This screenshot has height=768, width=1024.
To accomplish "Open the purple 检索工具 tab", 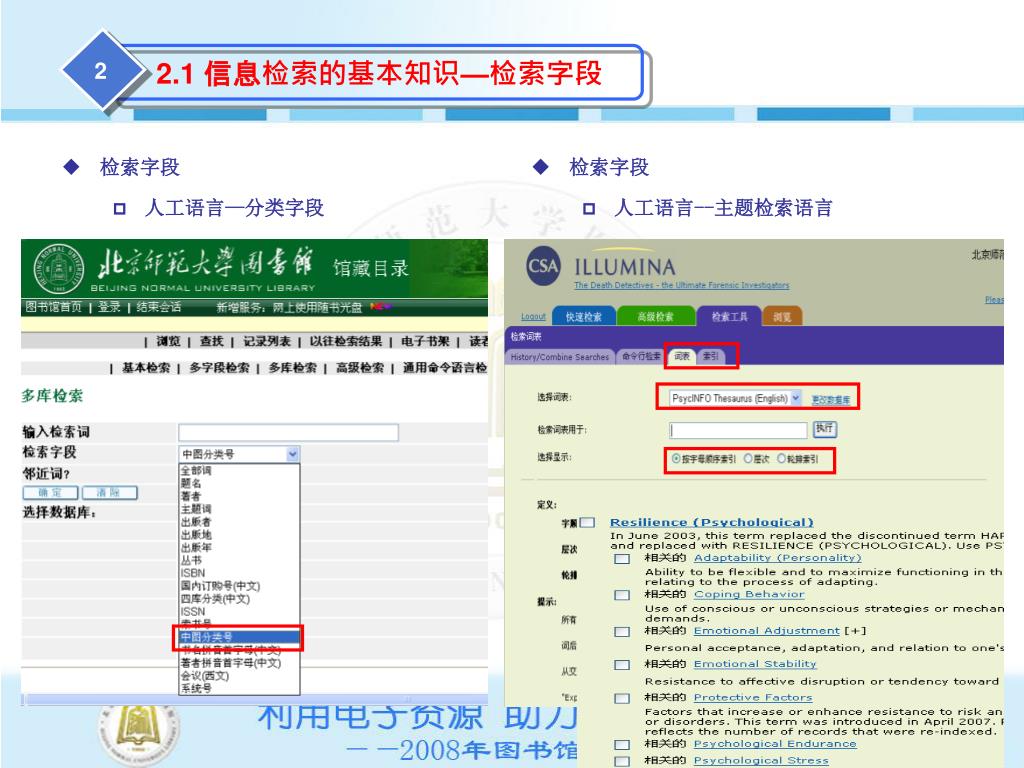I will (x=729, y=316).
